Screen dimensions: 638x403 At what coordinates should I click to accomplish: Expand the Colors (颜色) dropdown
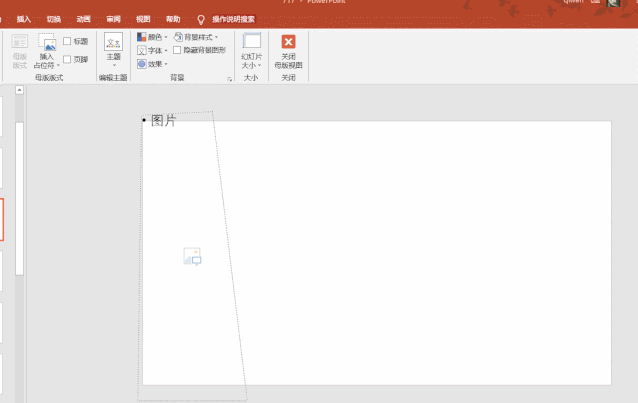coord(152,37)
